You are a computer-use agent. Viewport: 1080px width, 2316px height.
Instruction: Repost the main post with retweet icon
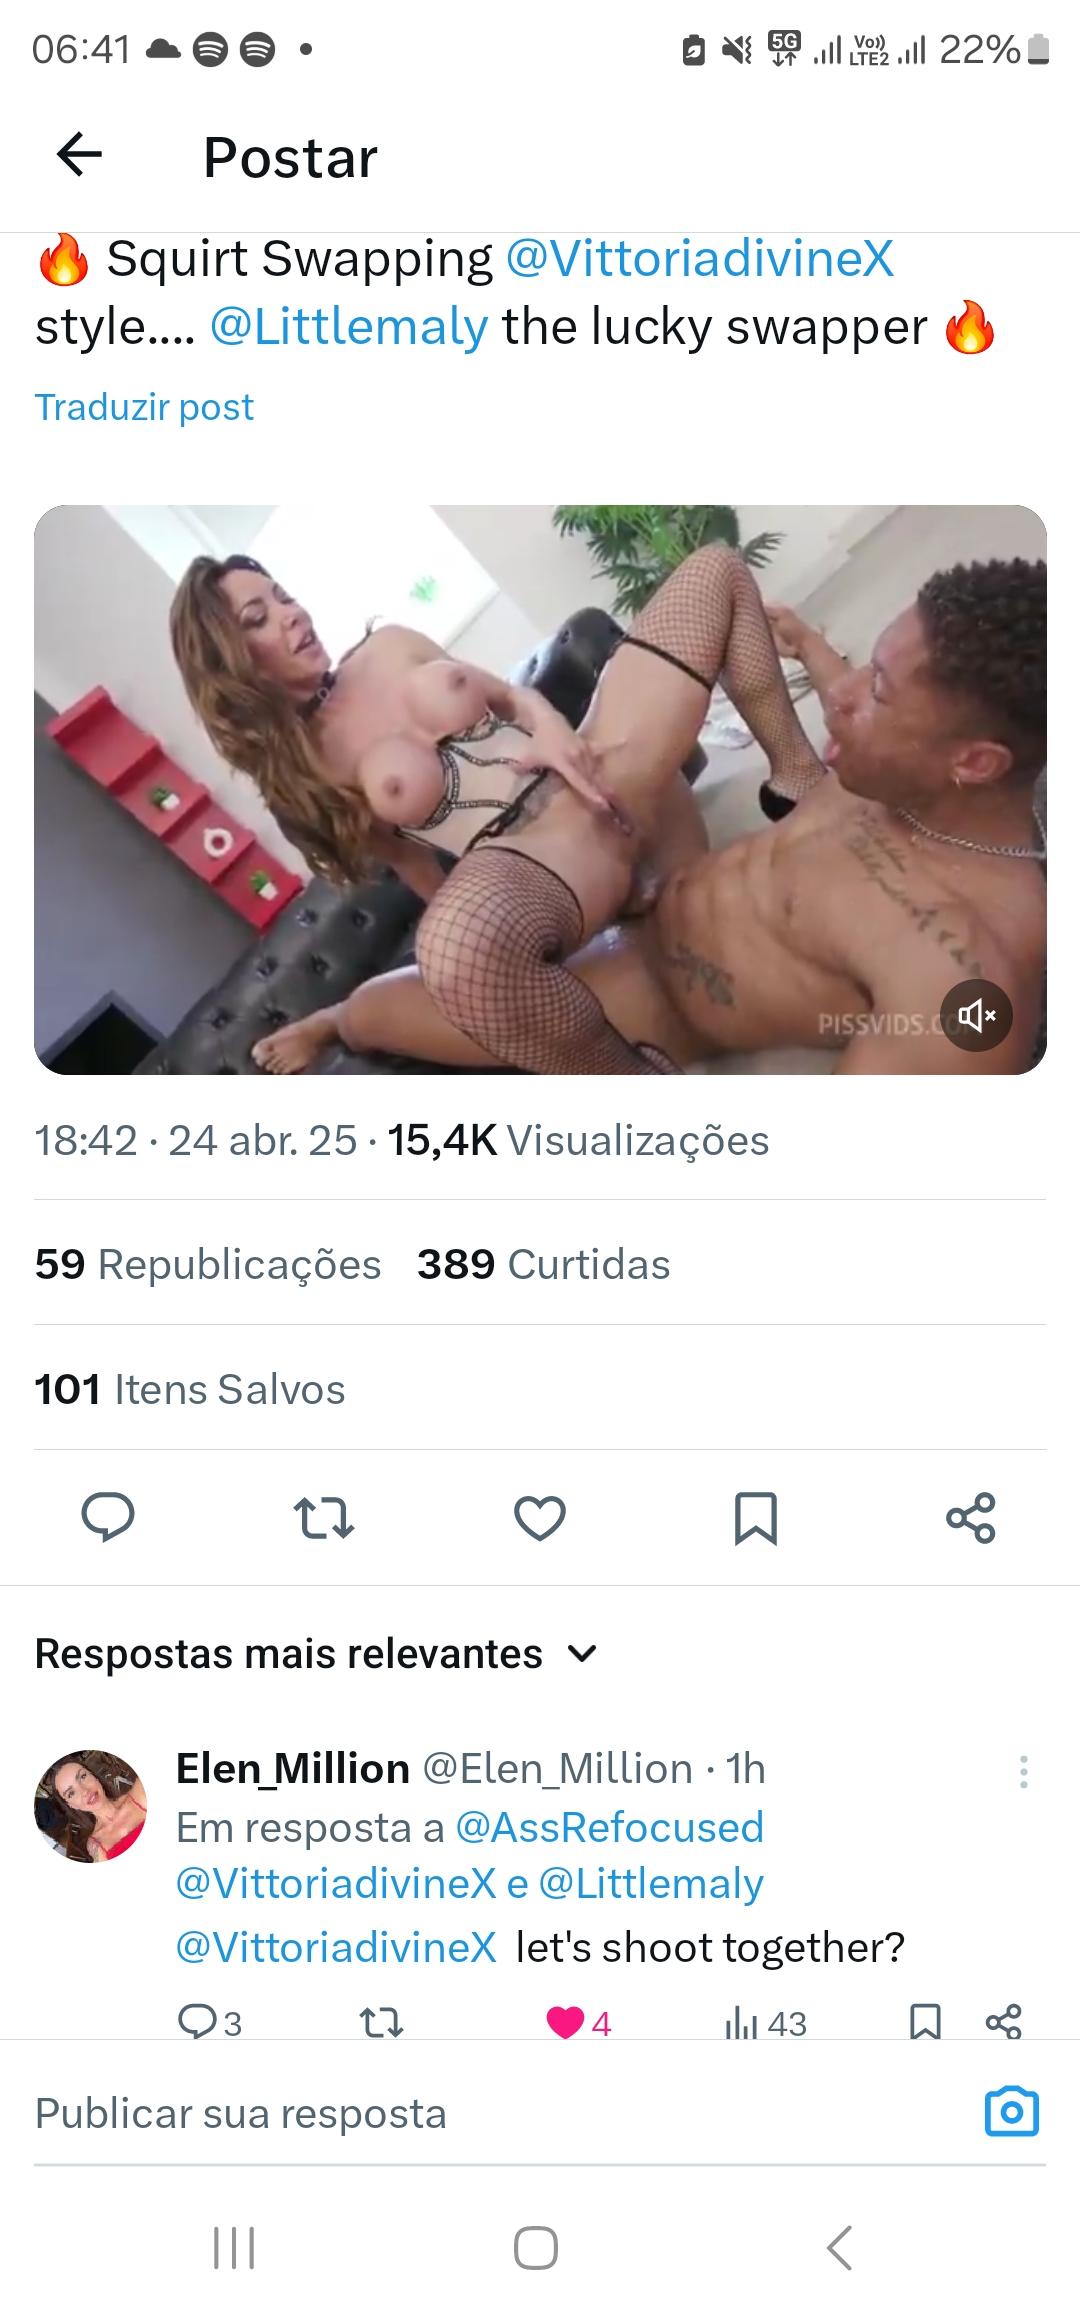(x=324, y=1517)
